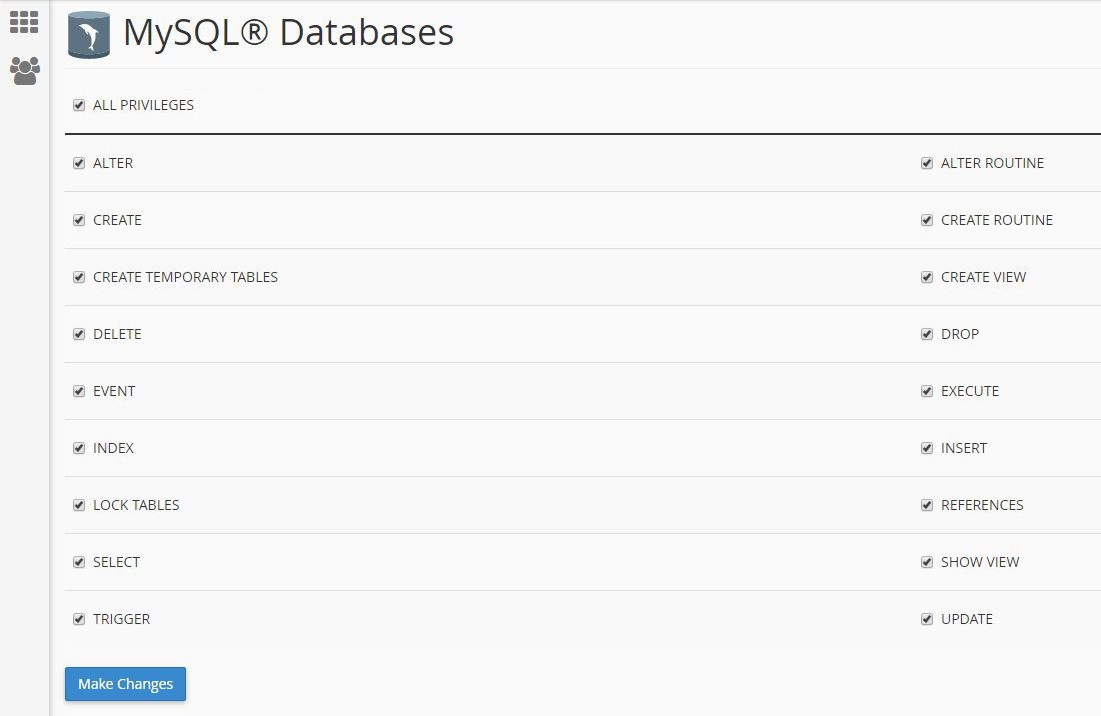
Task: Toggle the SELECT privilege checkbox
Action: 79,562
